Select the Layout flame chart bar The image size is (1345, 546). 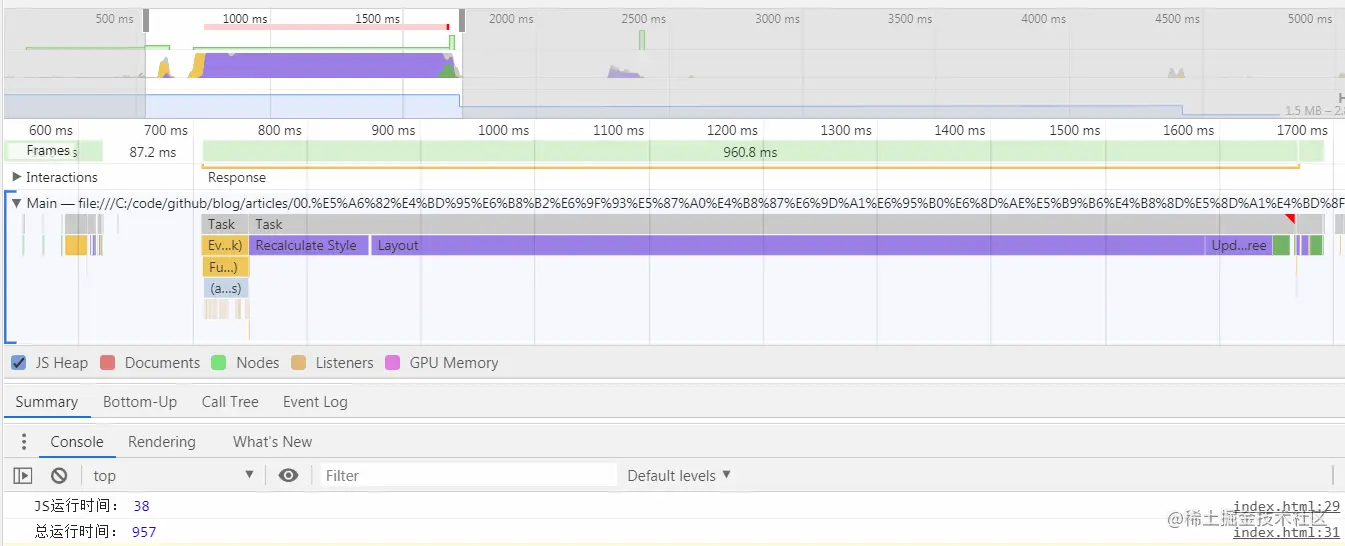tap(788, 245)
